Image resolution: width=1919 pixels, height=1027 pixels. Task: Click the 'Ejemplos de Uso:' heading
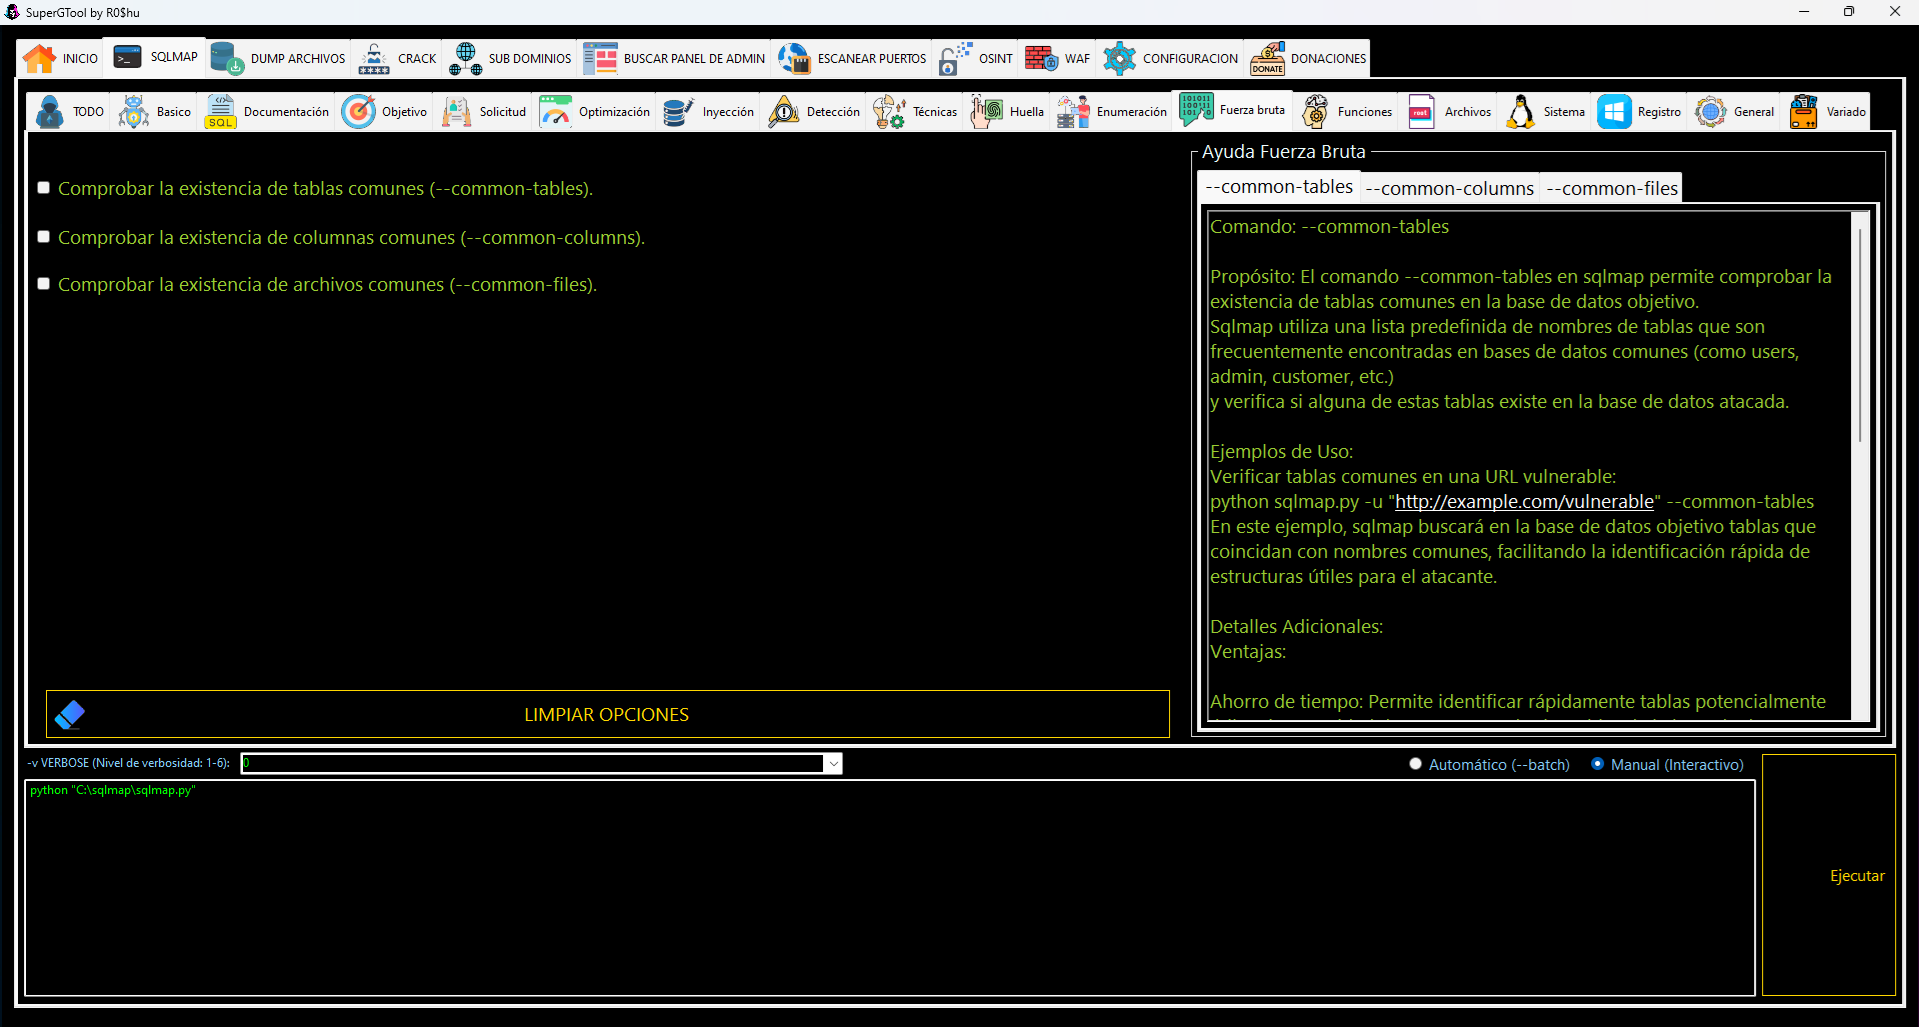coord(1281,452)
